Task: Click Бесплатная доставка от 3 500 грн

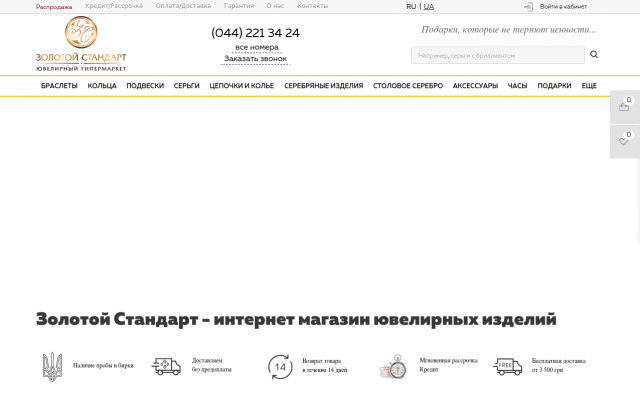Action: 559,365
